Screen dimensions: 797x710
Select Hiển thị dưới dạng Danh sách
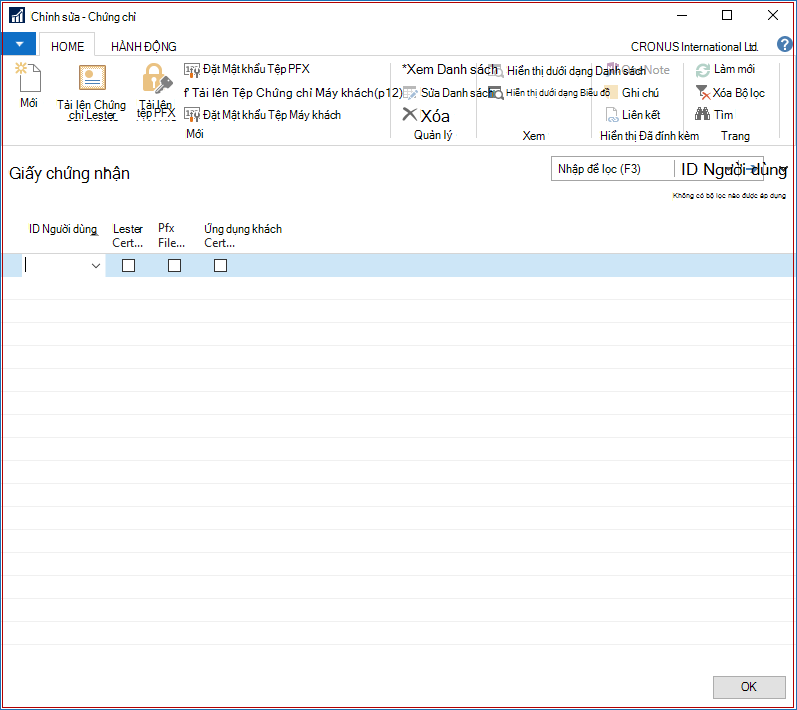pyautogui.click(x=567, y=70)
